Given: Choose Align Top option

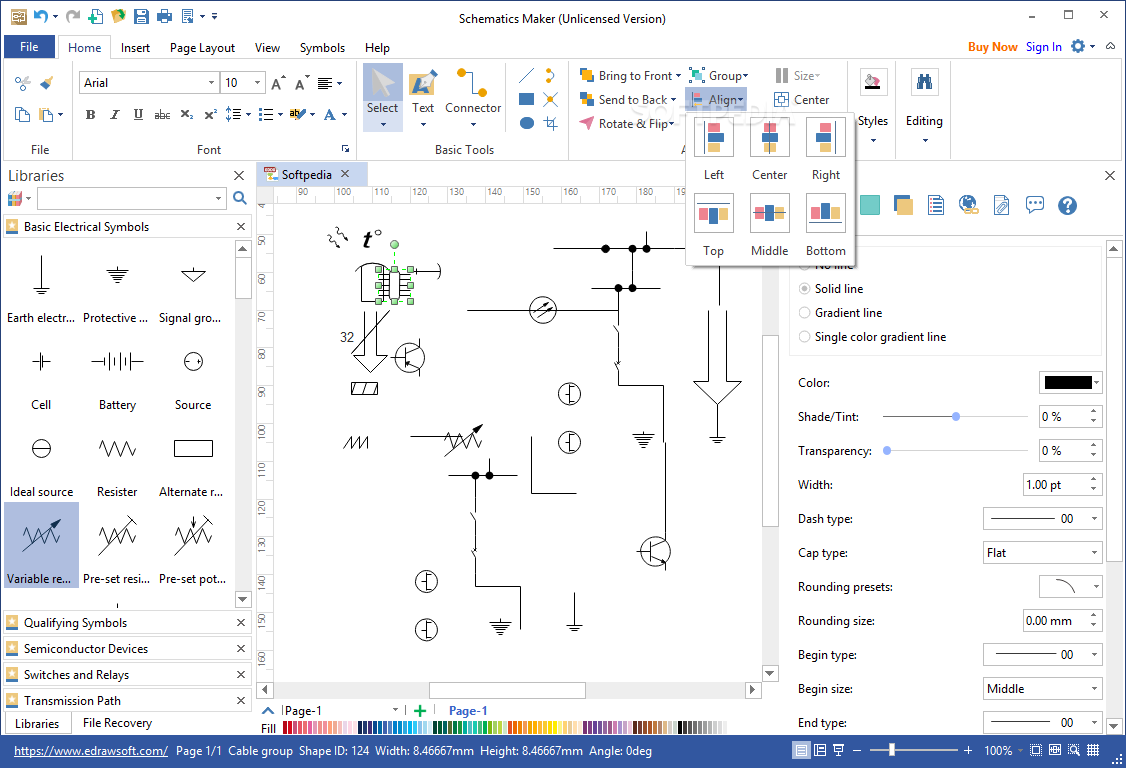Looking at the screenshot, I should (x=713, y=226).
